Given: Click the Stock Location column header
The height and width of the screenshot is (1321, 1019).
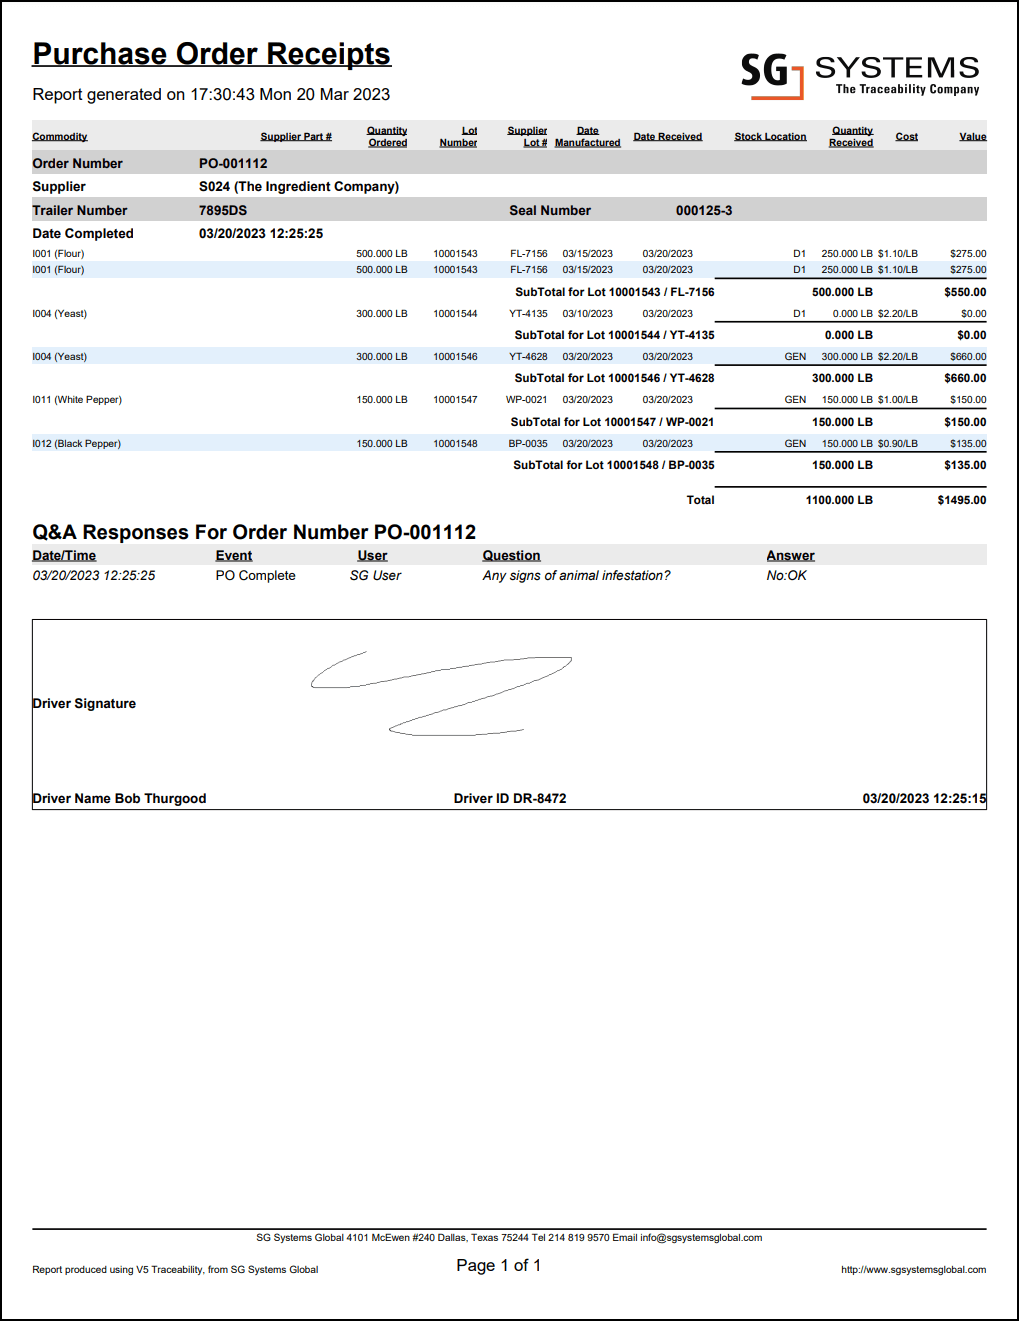Looking at the screenshot, I should coord(770,136).
